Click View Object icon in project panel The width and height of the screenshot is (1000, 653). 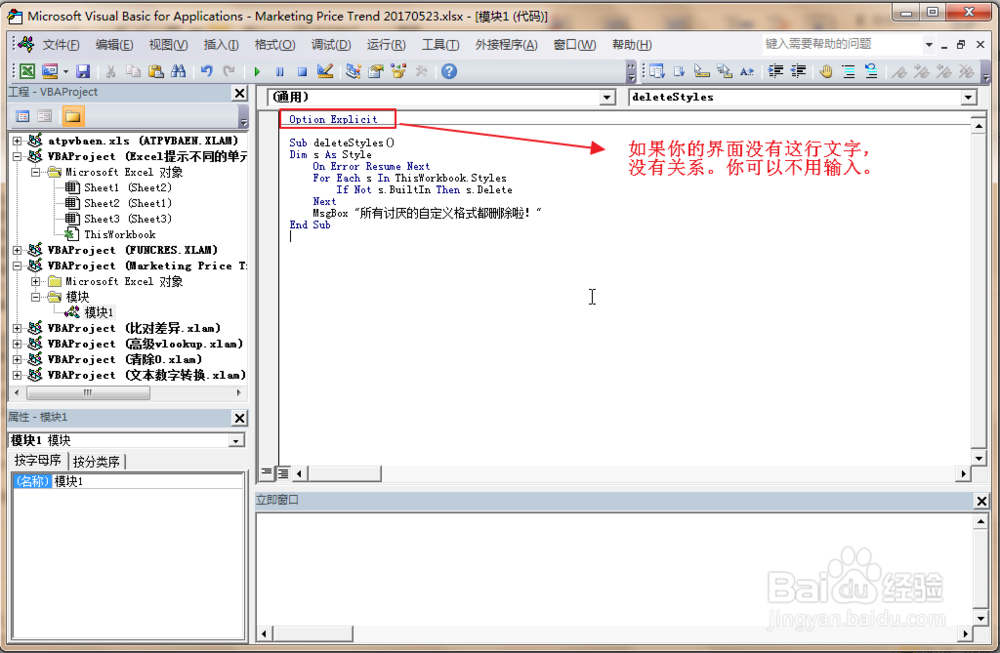[45, 116]
